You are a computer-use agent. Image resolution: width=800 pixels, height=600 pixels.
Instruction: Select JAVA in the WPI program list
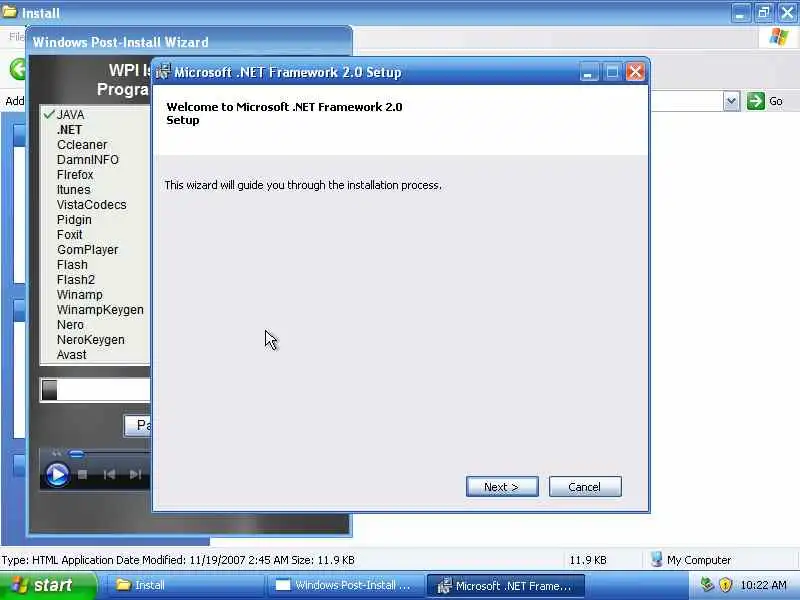click(x=70, y=115)
